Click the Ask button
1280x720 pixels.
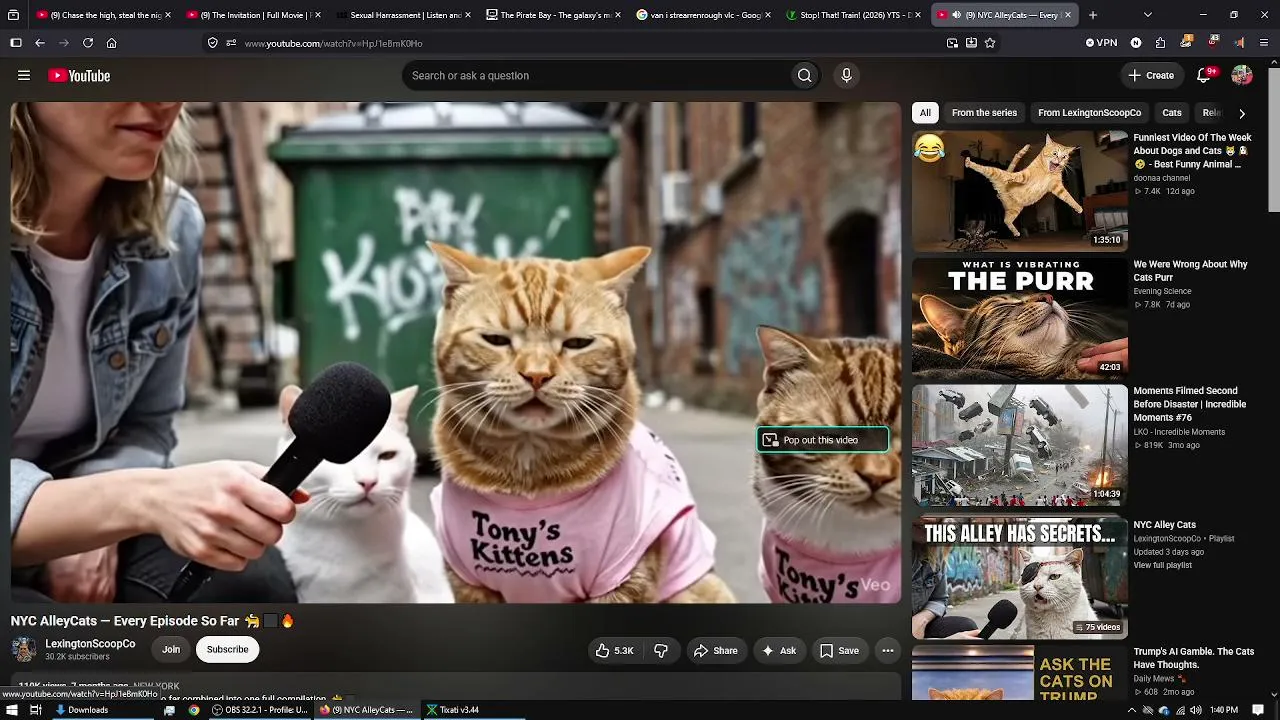pos(779,650)
